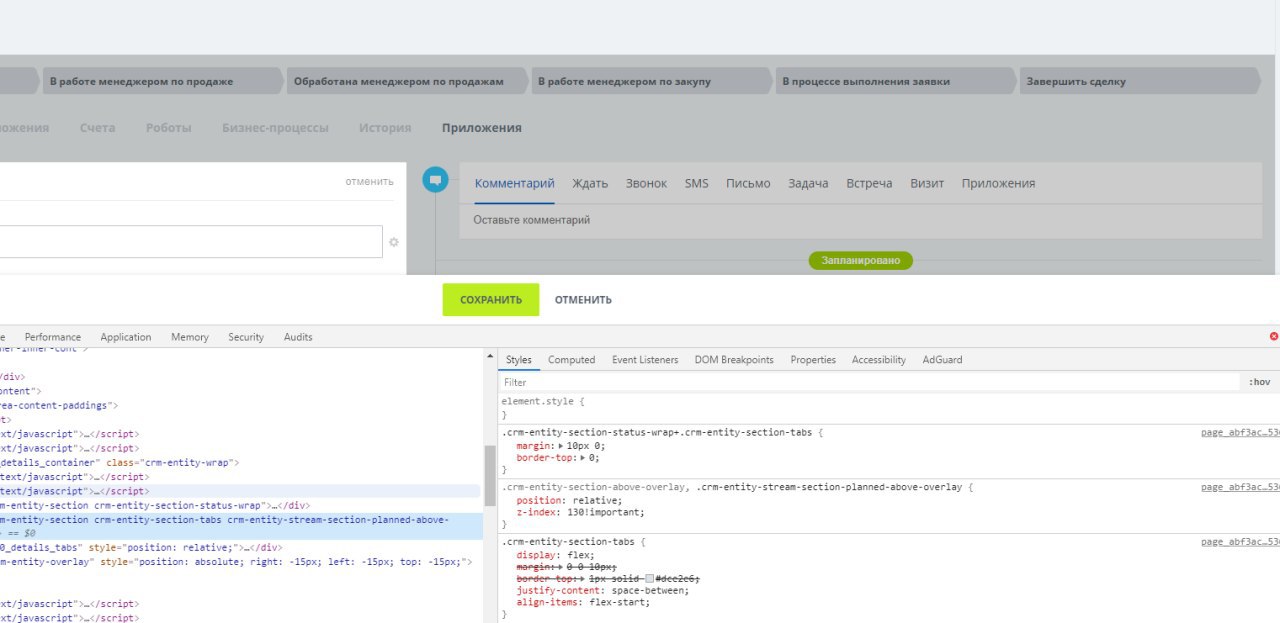The height and width of the screenshot is (623, 1280).
Task: Click the green Запланировано label
Action: click(860, 261)
